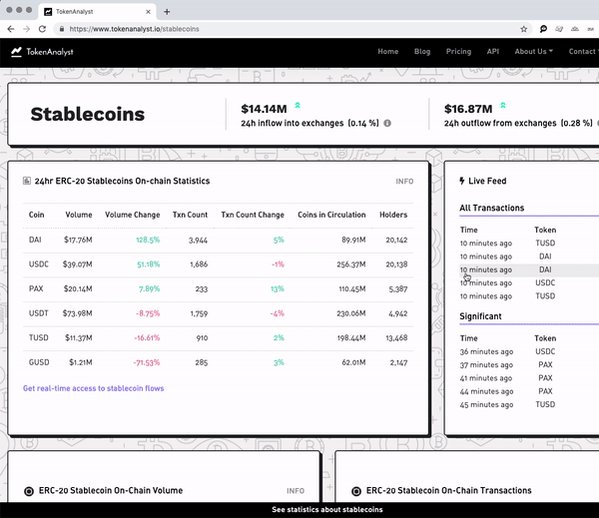
Task: Click the Coins in Circulation column header
Action: click(332, 215)
